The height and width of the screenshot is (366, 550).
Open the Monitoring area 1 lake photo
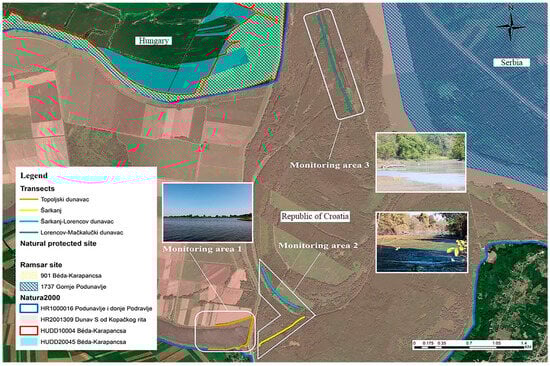(x=208, y=212)
